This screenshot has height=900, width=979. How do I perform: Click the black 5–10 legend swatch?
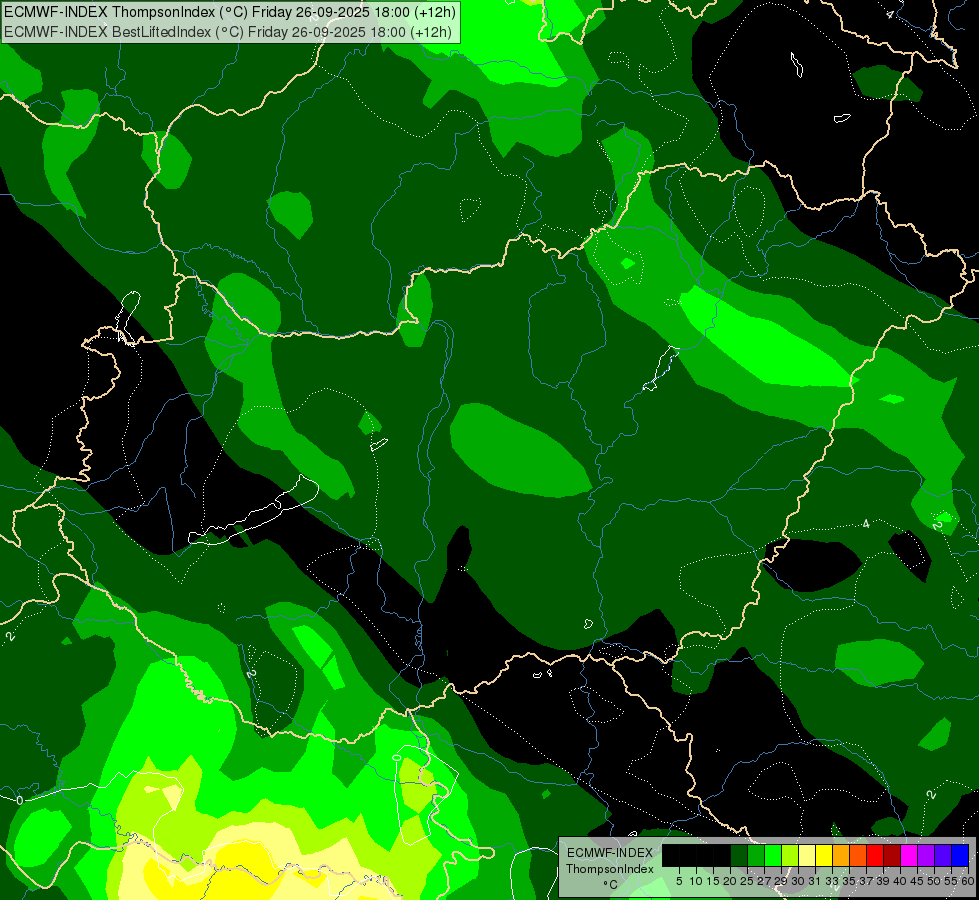688,855
